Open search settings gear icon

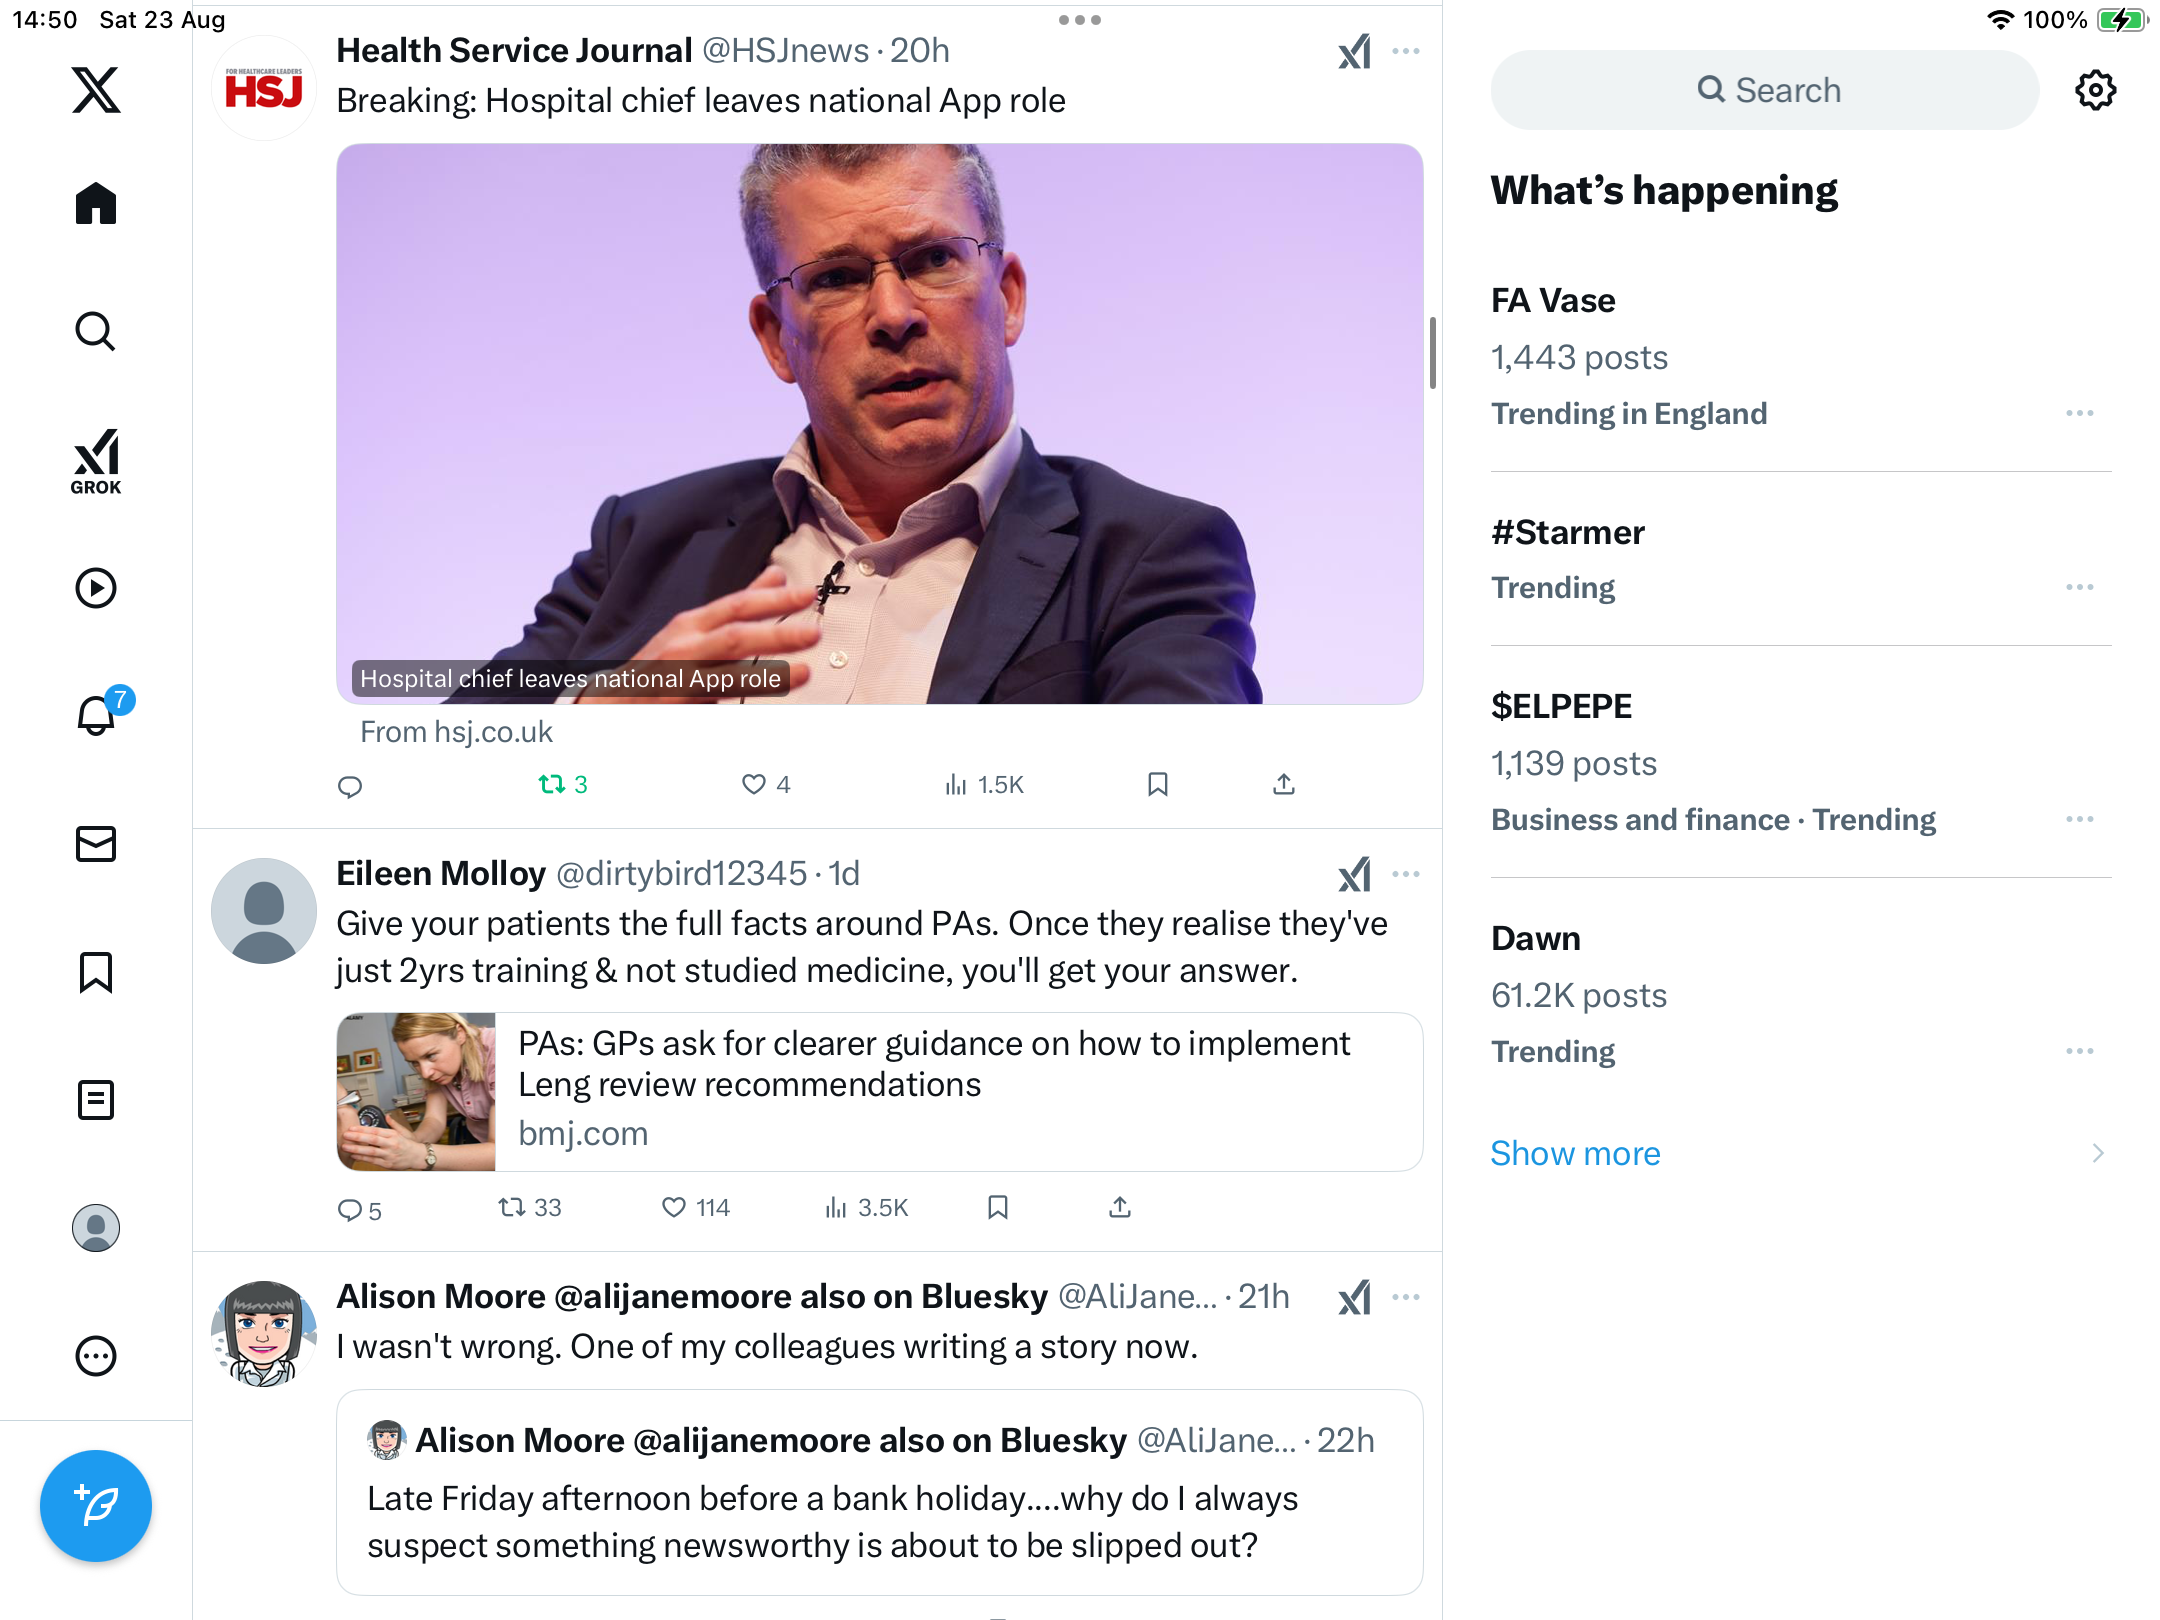point(2095,90)
